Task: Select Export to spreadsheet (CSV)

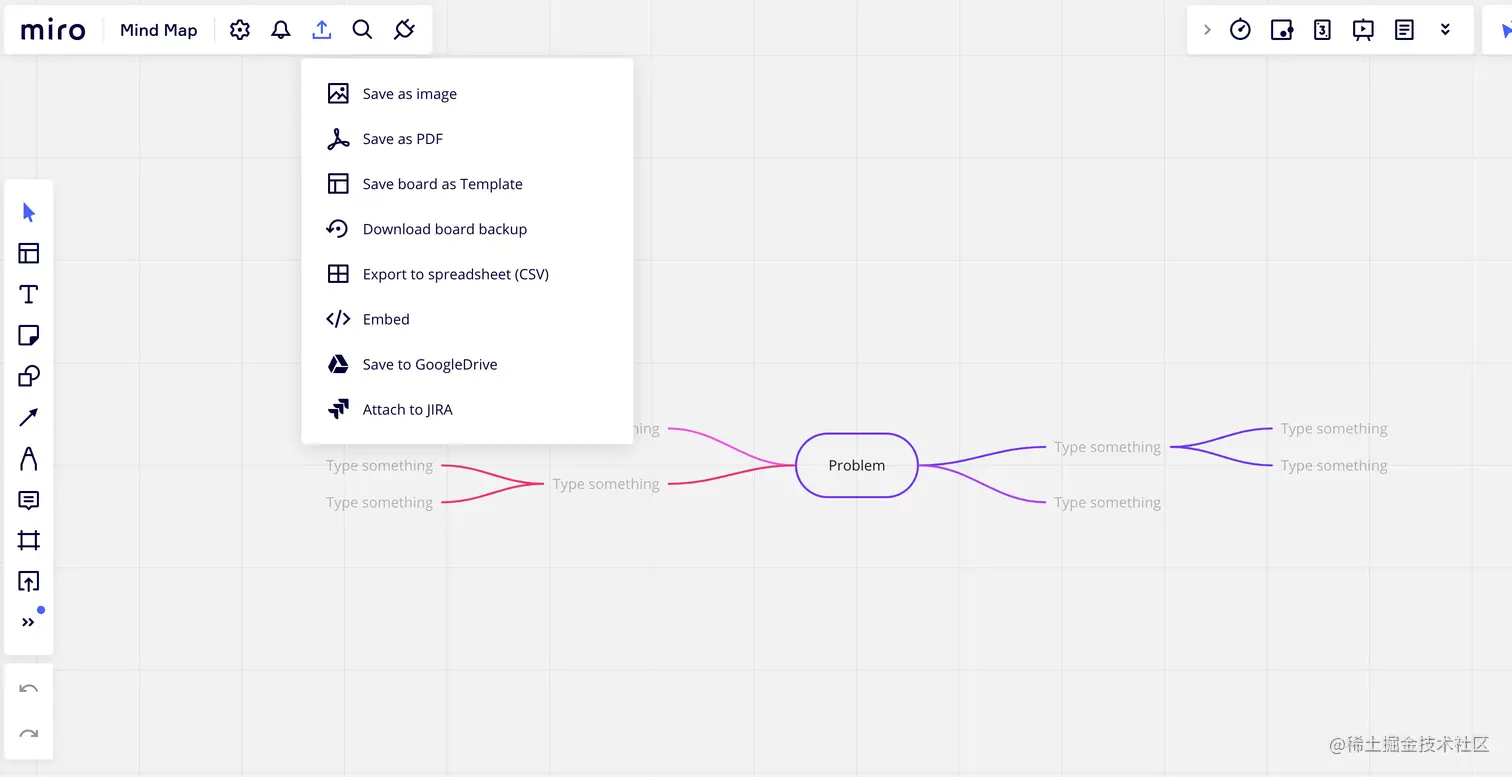Action: pyautogui.click(x=455, y=274)
